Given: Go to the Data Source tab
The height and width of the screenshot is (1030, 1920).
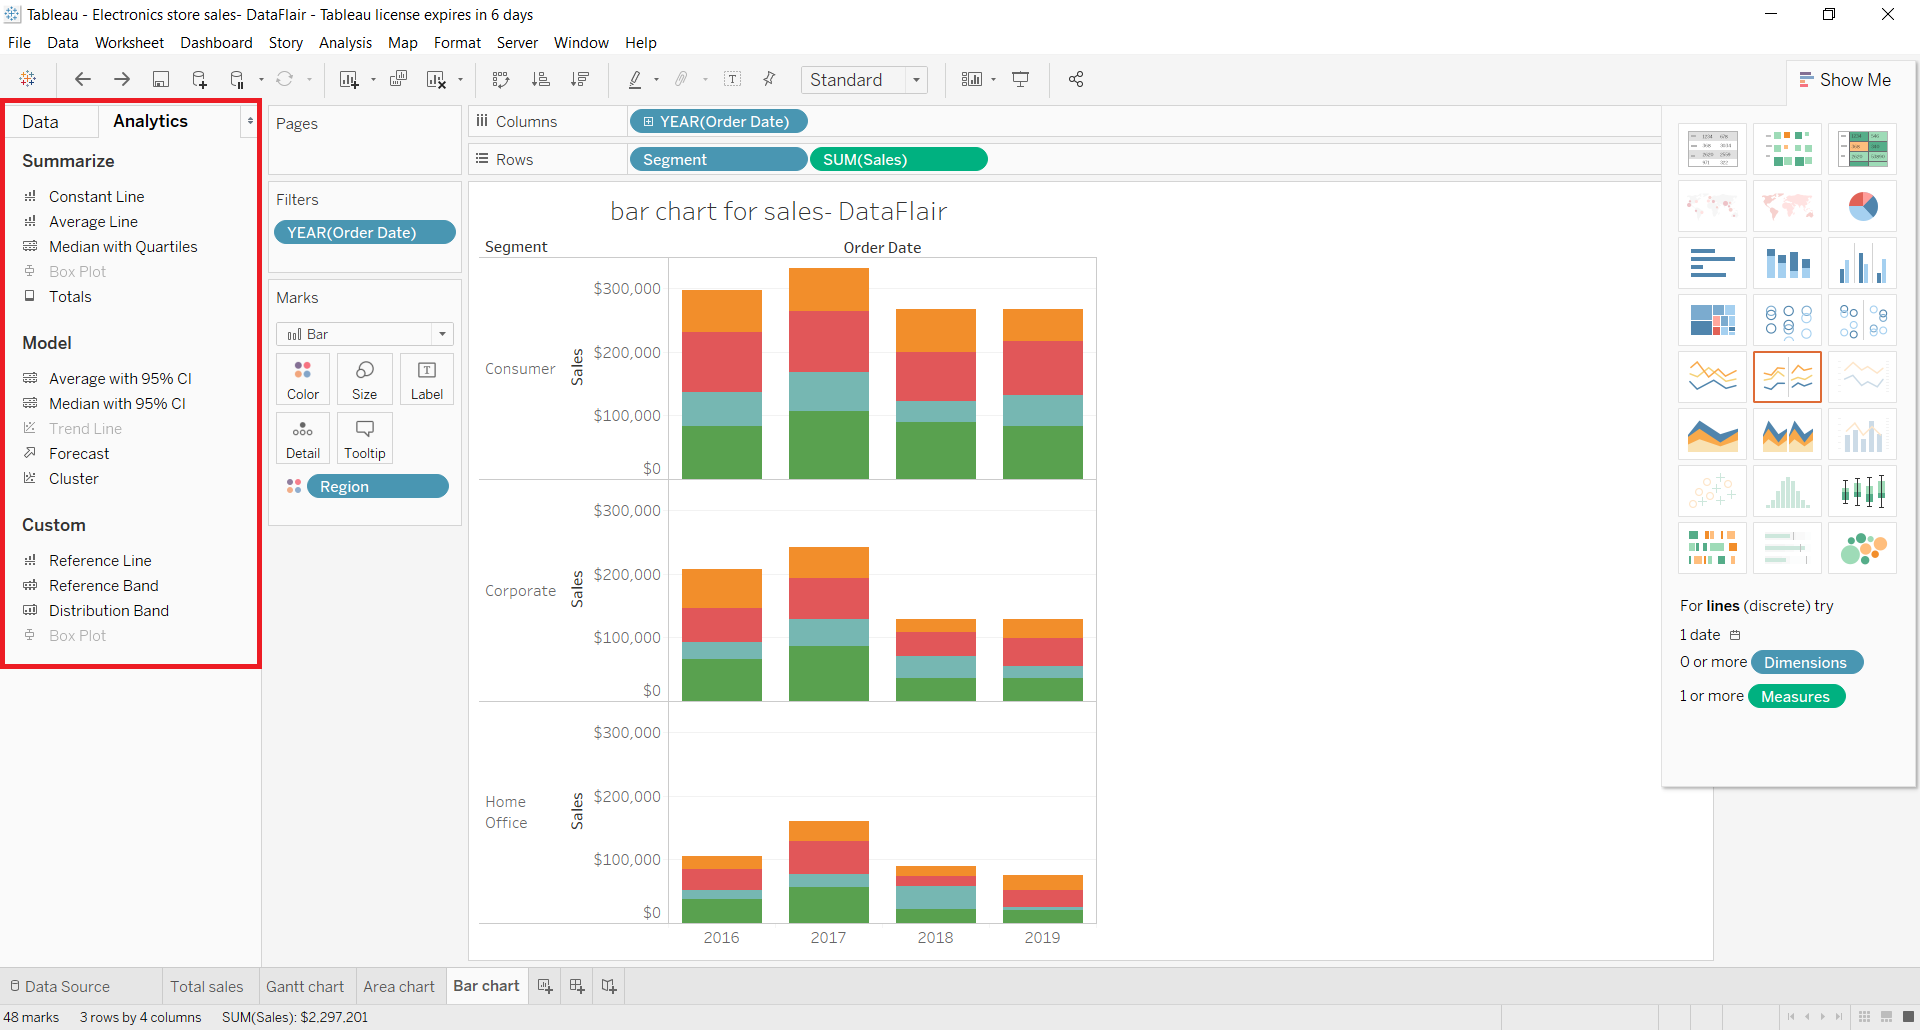Looking at the screenshot, I should pos(60,986).
